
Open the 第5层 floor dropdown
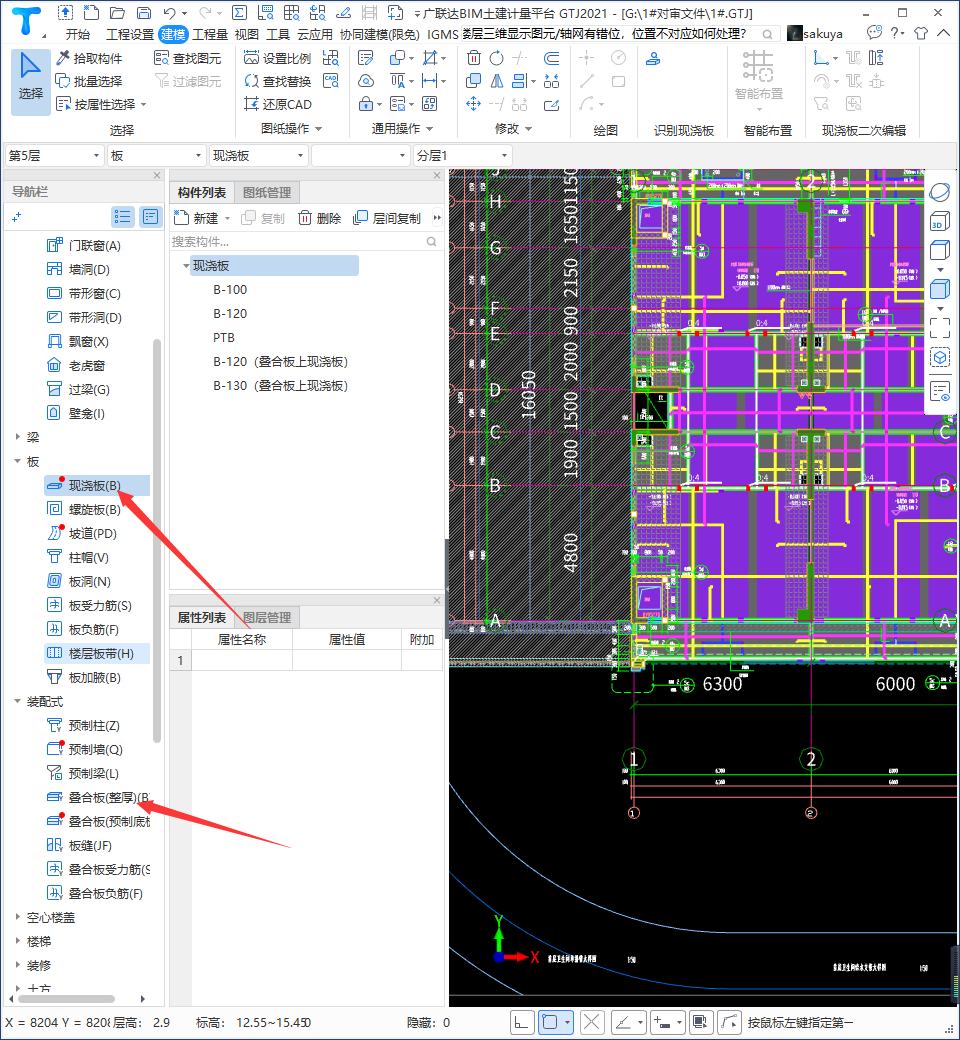[54, 156]
